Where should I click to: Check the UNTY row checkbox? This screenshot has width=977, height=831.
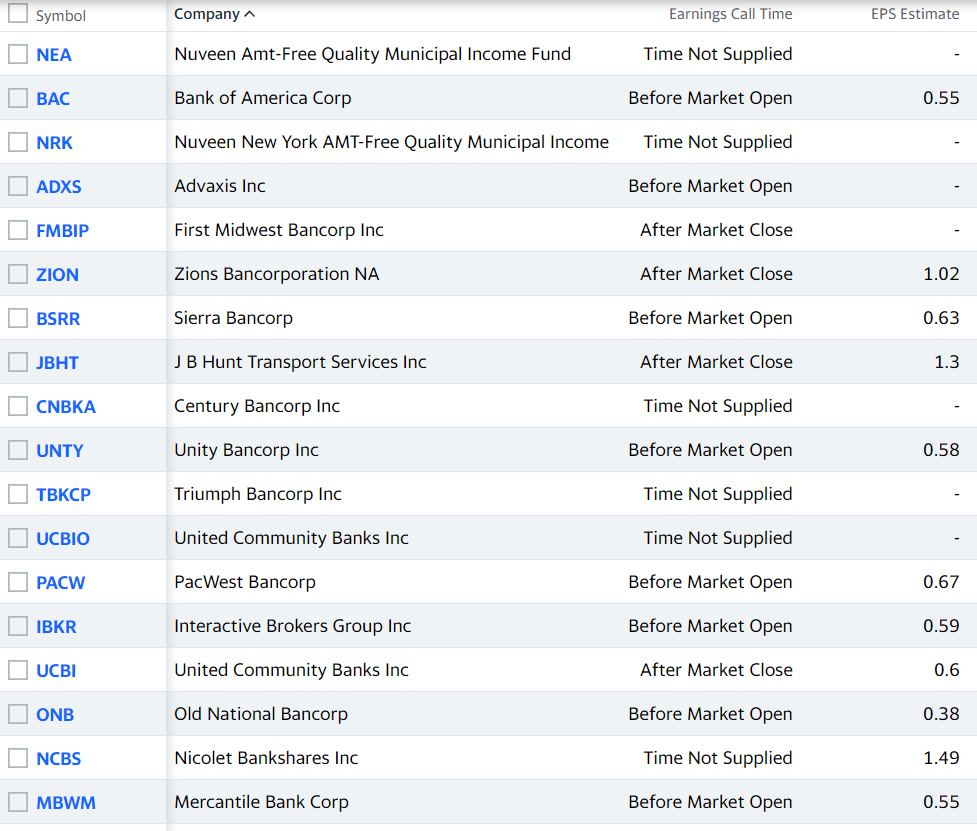[x=18, y=450]
